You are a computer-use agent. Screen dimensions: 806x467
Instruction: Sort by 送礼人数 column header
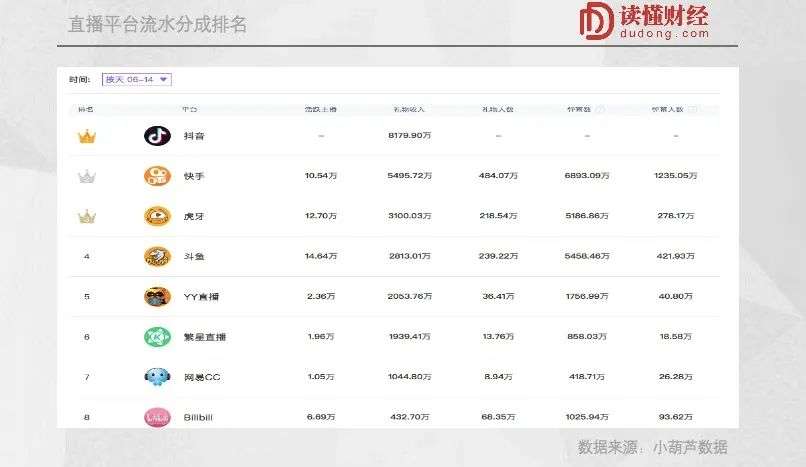pyautogui.click(x=498, y=109)
